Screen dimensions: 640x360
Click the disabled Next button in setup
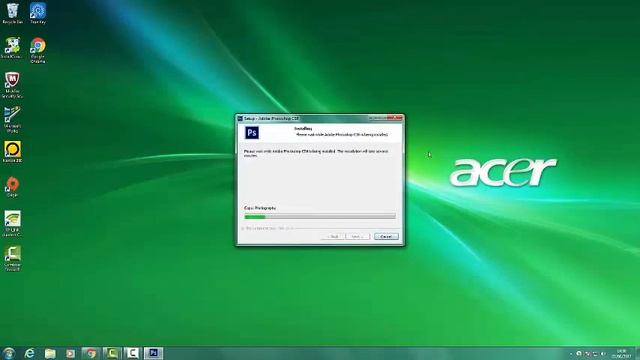[x=358, y=236]
